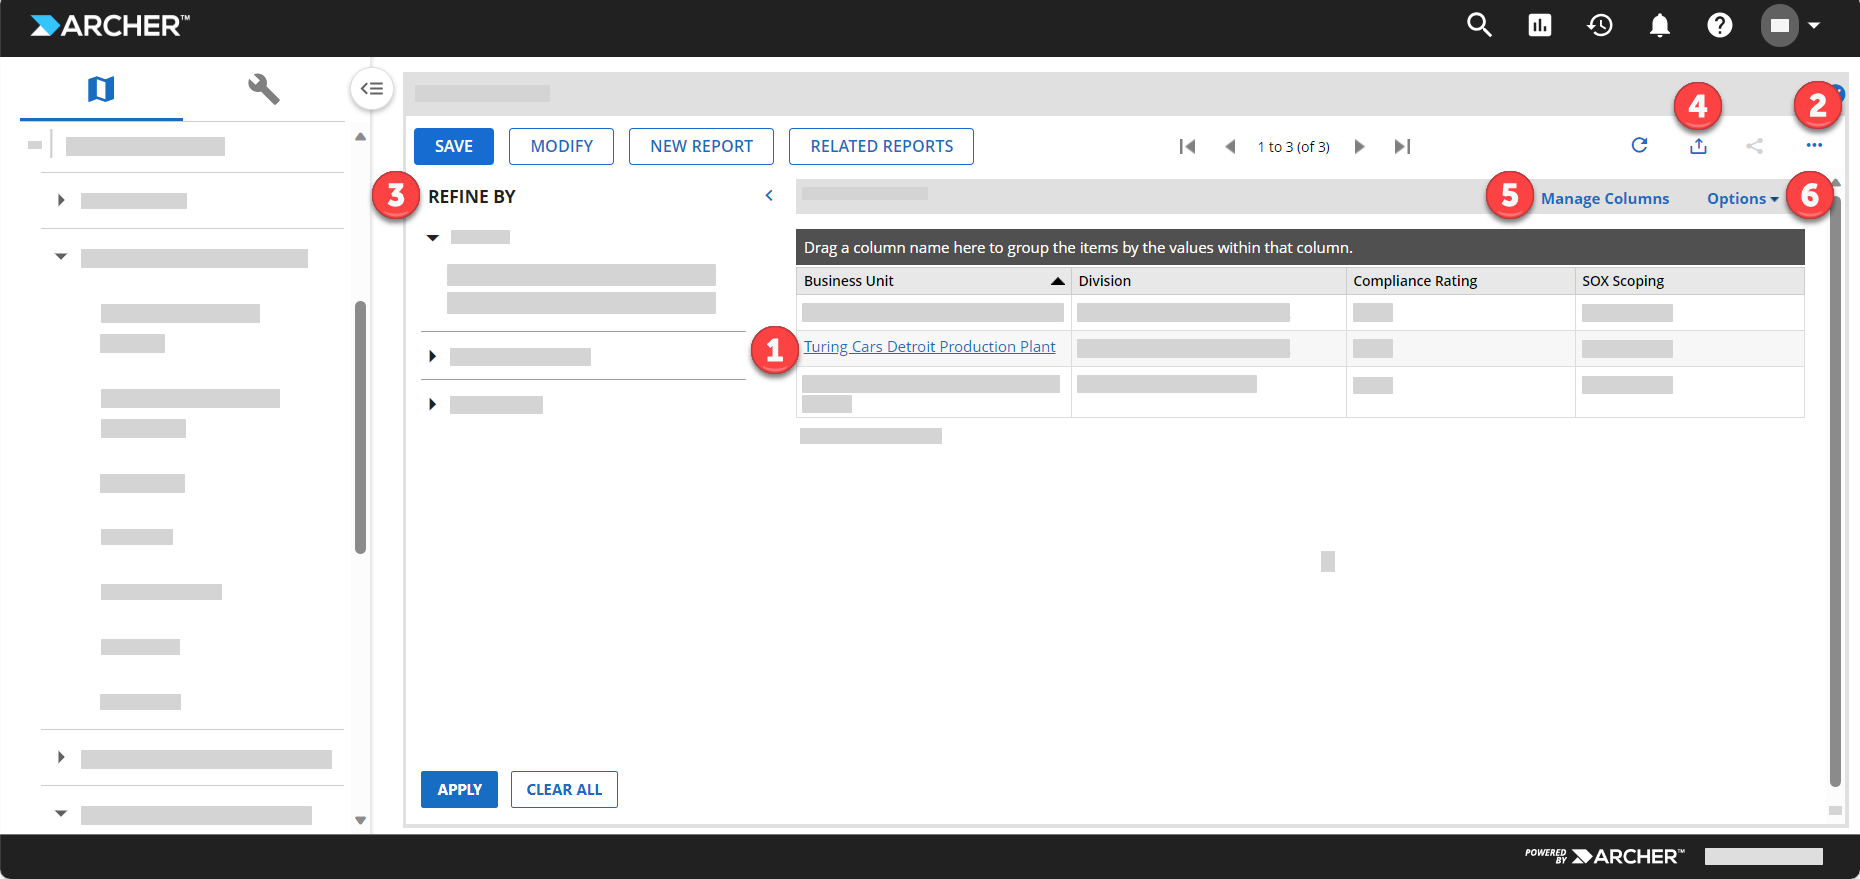Click the MODIFY button

click(561, 146)
